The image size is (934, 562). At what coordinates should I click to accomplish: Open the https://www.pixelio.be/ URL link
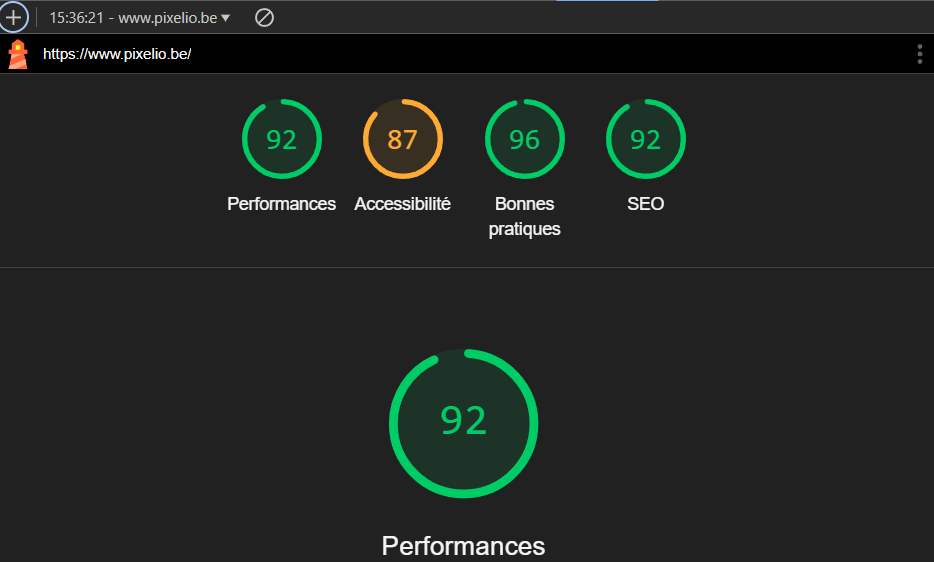[117, 54]
